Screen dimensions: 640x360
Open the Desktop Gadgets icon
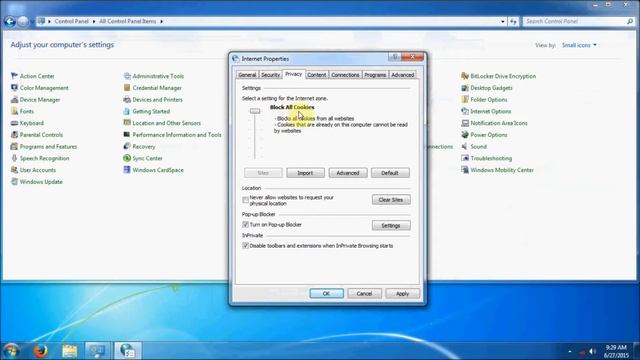click(x=465, y=88)
